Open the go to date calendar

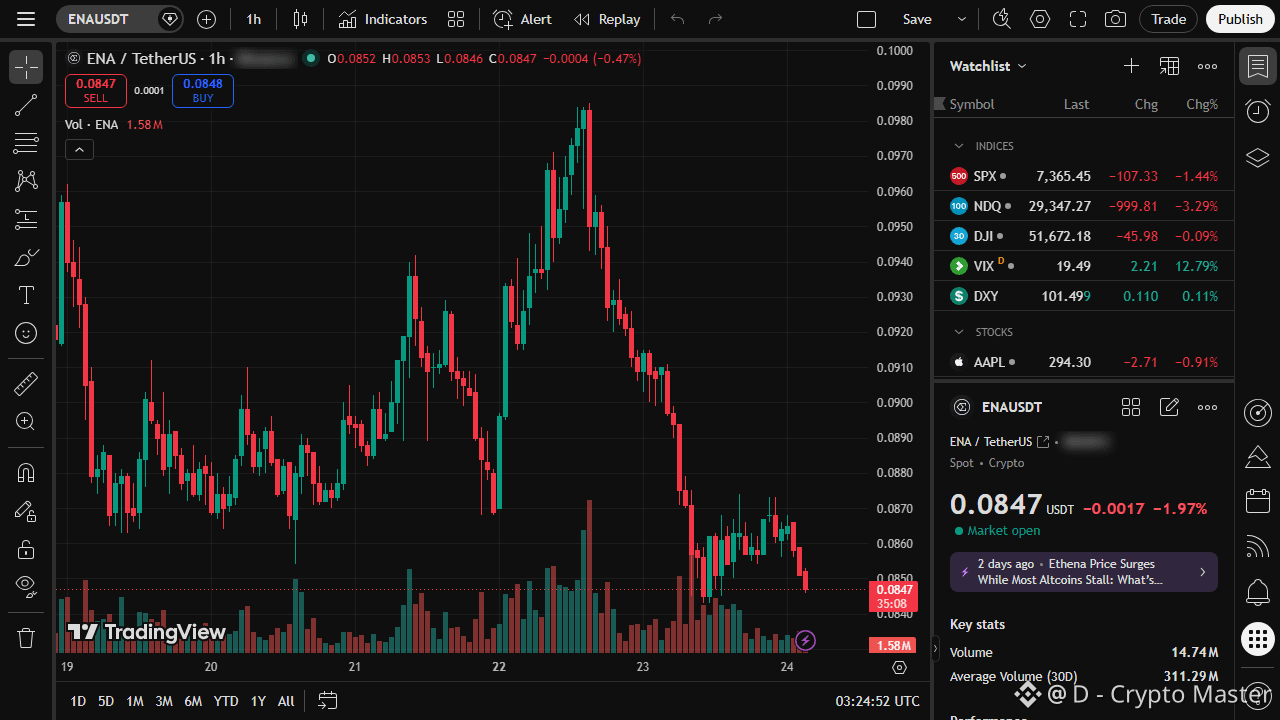pos(328,701)
